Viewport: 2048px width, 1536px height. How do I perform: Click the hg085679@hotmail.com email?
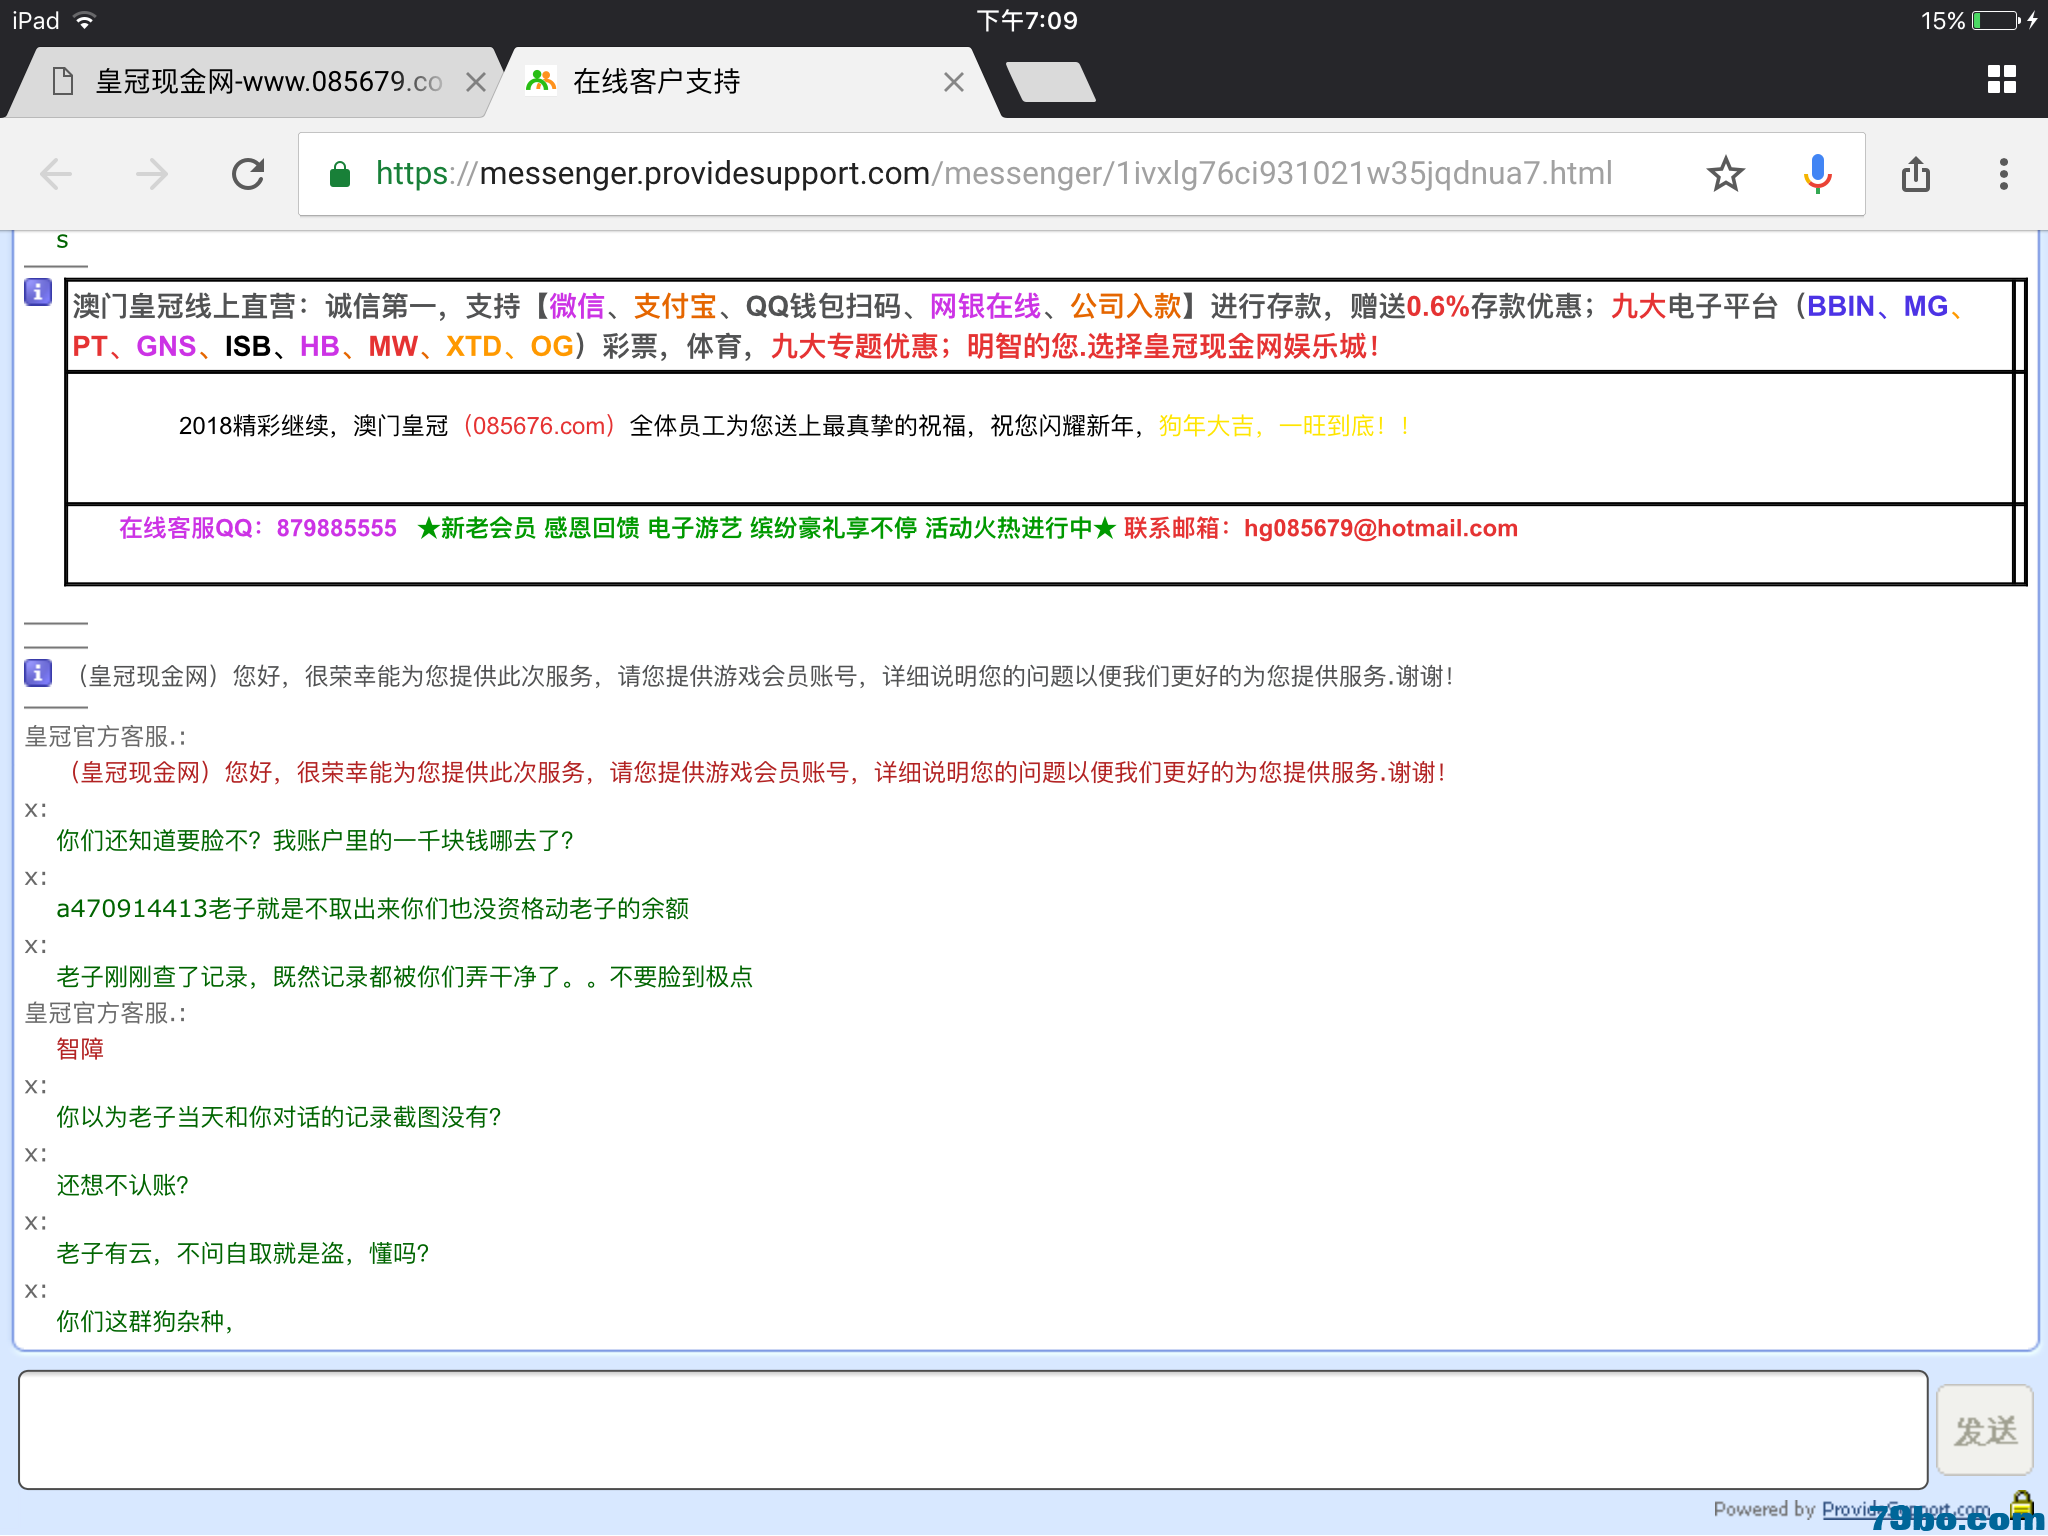[x=1380, y=529]
